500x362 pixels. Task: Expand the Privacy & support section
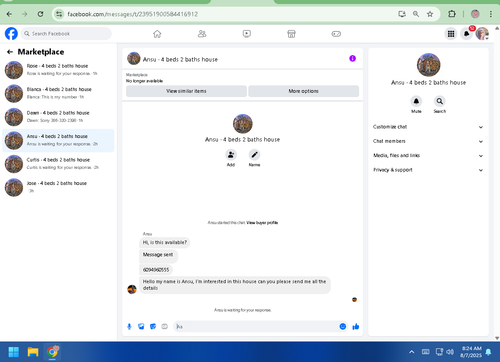[x=428, y=170]
